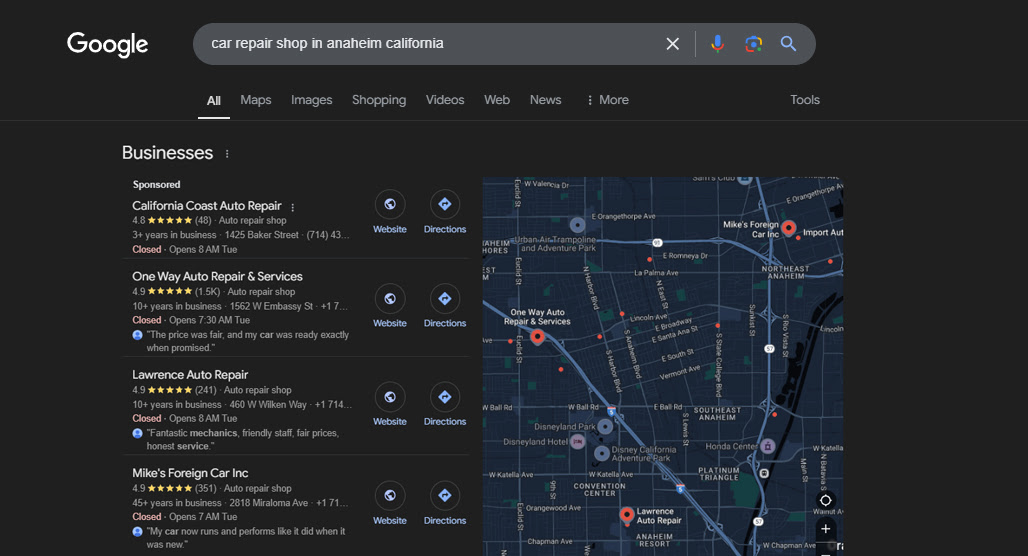Open Mike's Foreign Car Inc listing
The height and width of the screenshot is (556, 1028).
click(190, 473)
